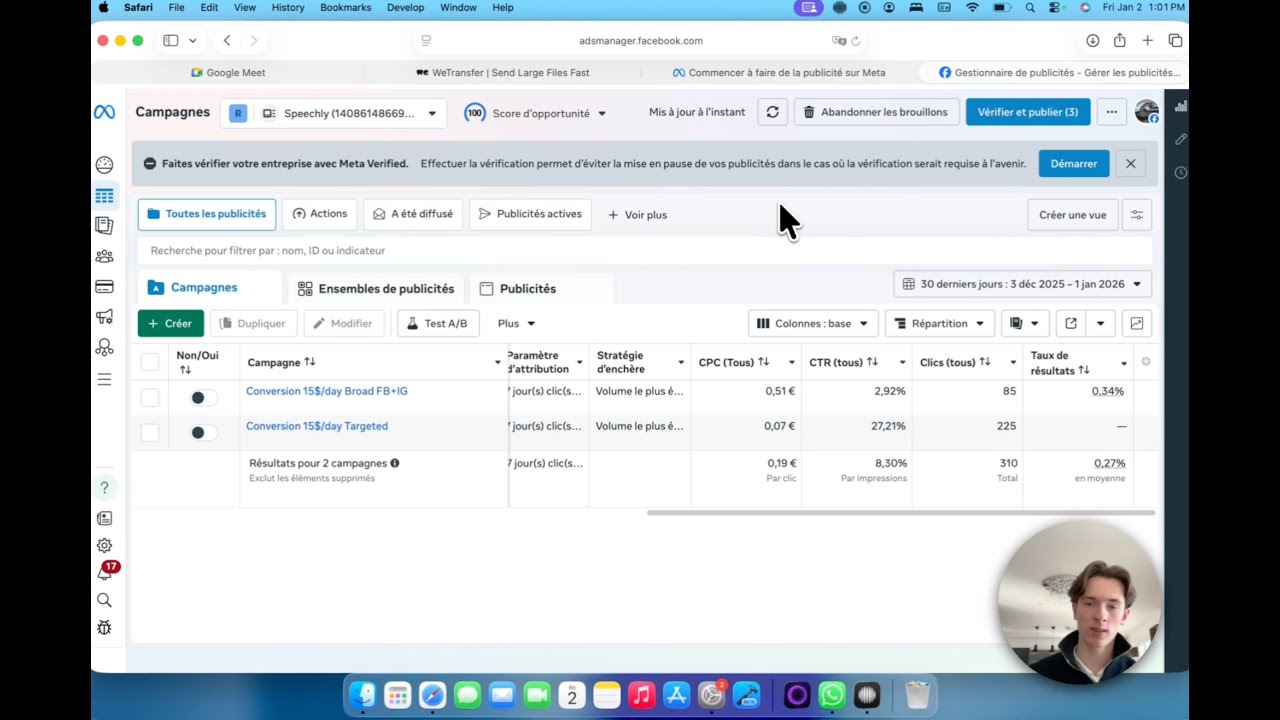Open the Speechly ad account dropdown
The width and height of the screenshot is (1280, 720).
pos(335,113)
